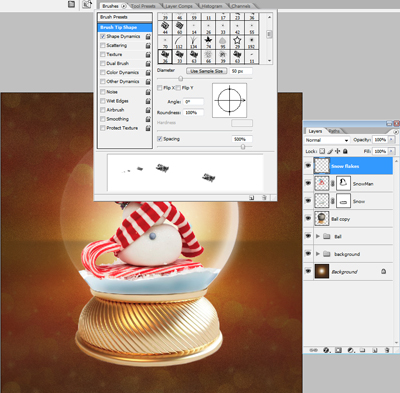Select the Background layer thumbnail
400x393 pixels.
[x=322, y=271]
